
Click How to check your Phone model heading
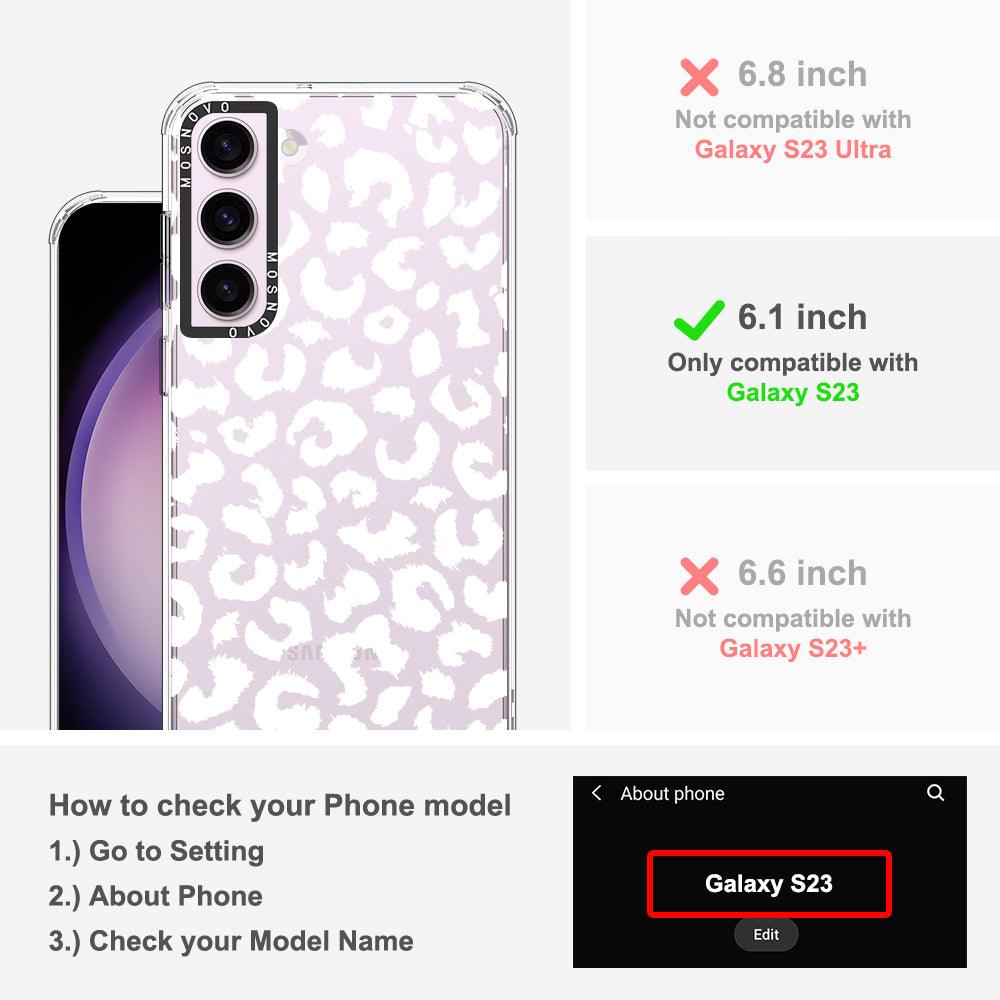click(280, 805)
